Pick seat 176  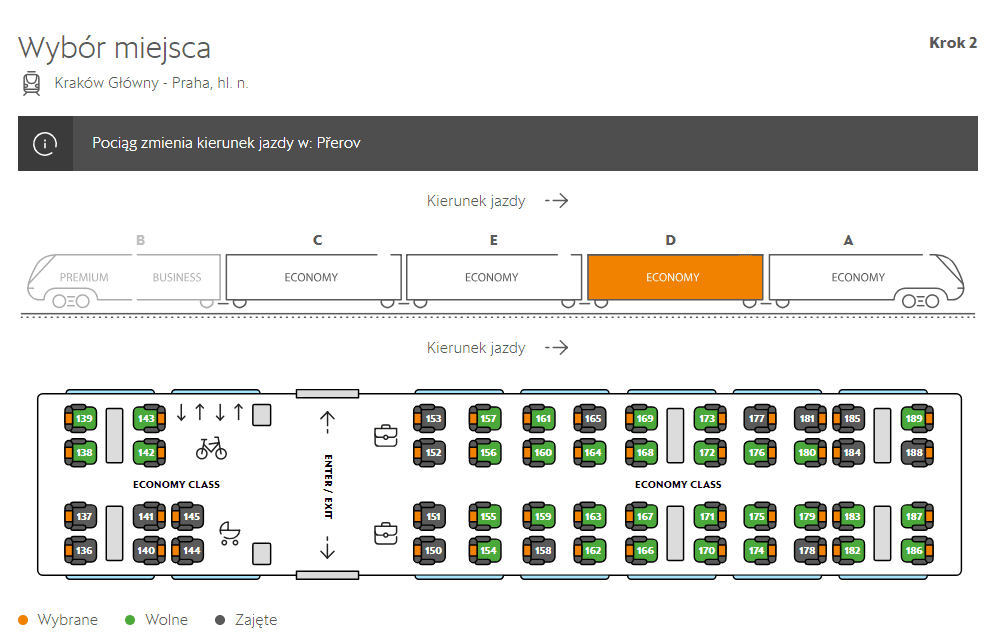[760, 452]
